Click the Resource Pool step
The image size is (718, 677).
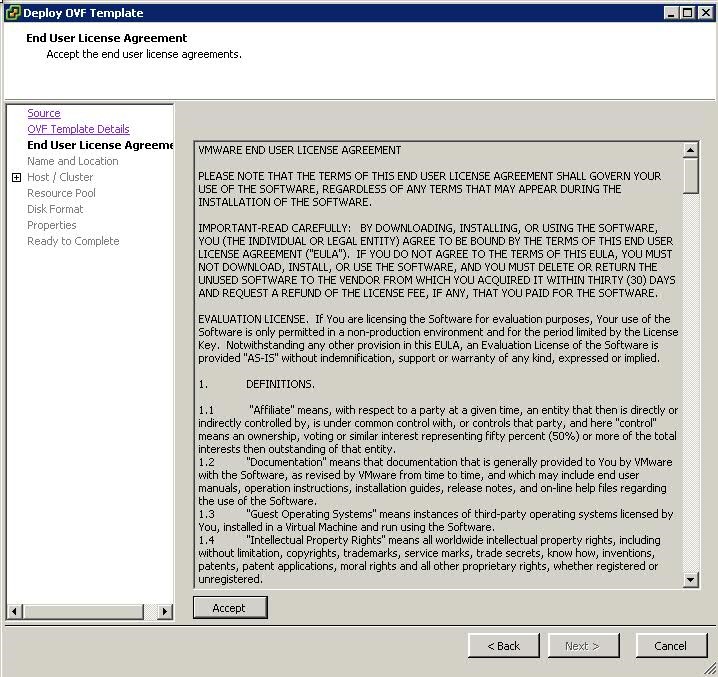tap(61, 193)
